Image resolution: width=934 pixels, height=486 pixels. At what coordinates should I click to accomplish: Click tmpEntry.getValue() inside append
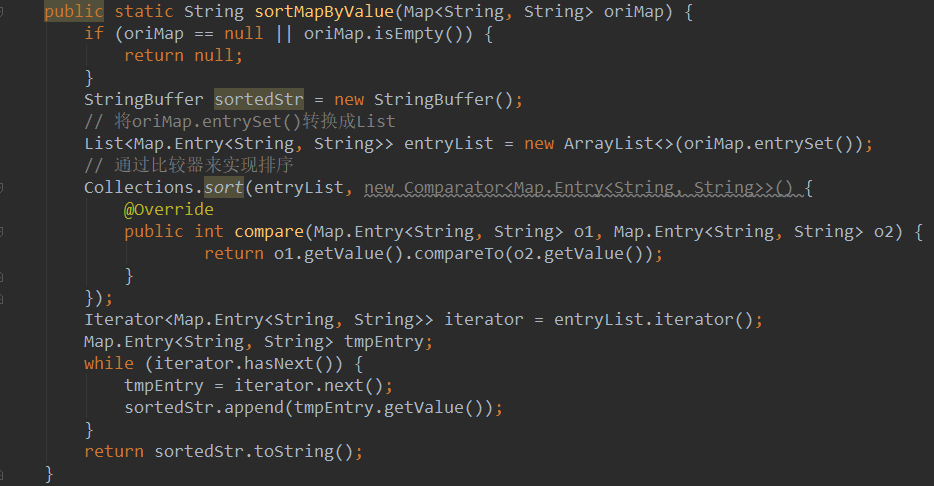coord(388,407)
